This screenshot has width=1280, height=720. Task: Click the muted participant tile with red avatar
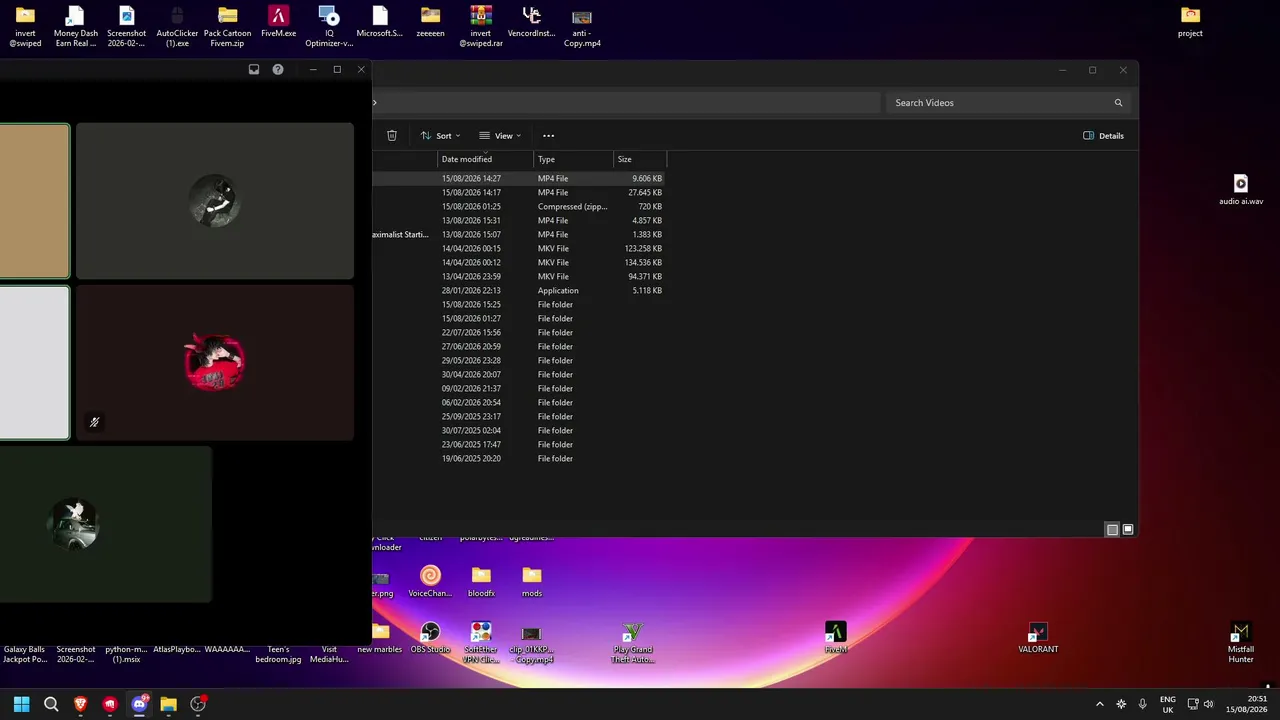click(x=215, y=362)
